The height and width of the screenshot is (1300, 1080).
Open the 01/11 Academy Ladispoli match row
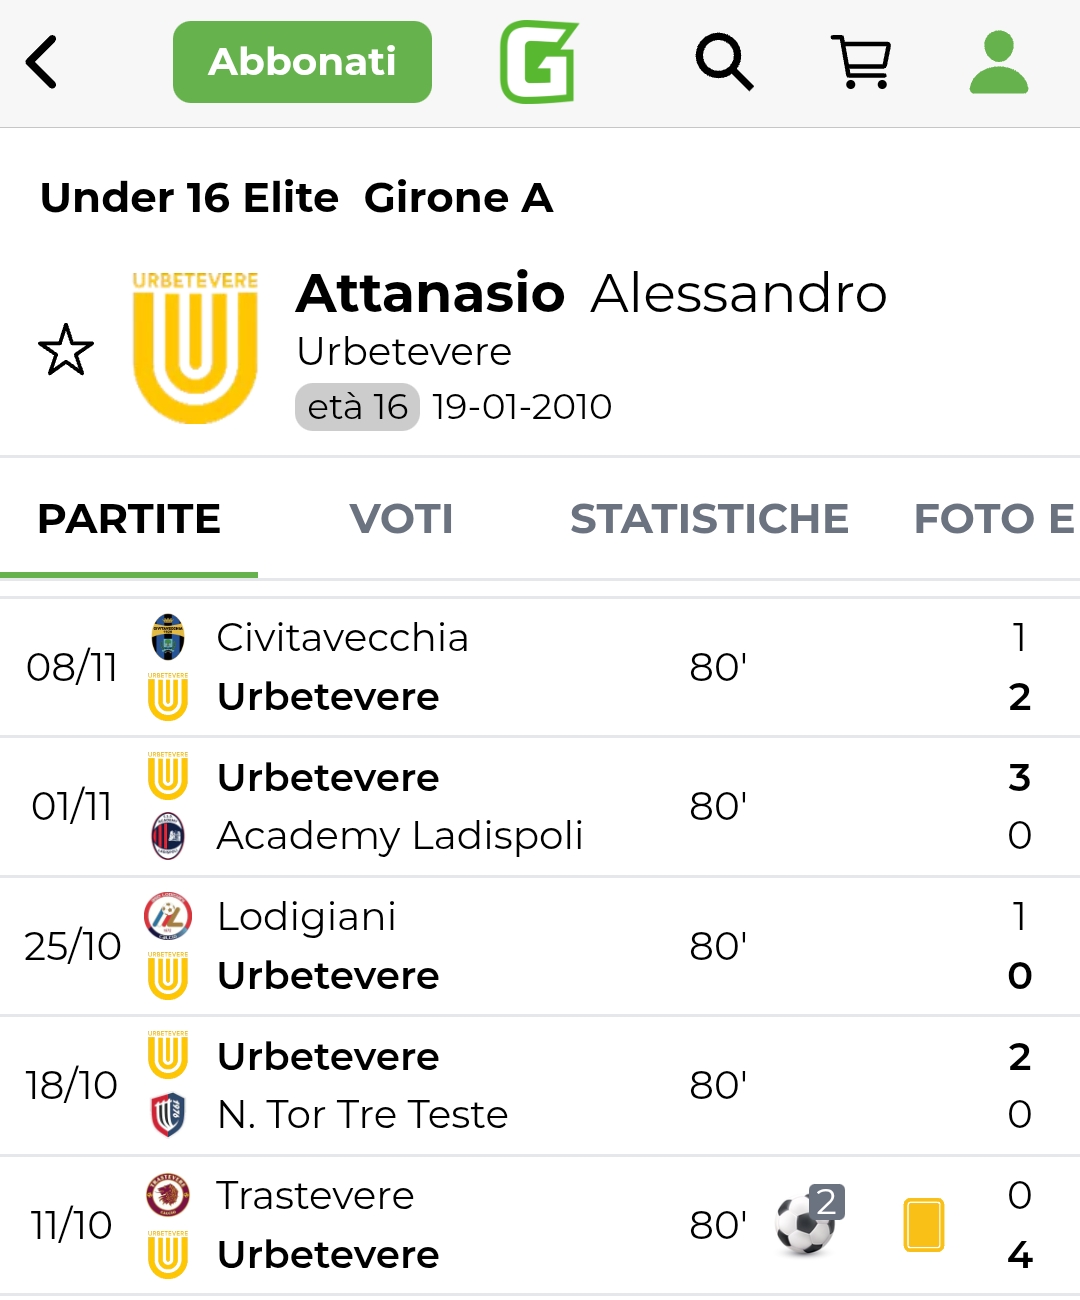coord(540,807)
